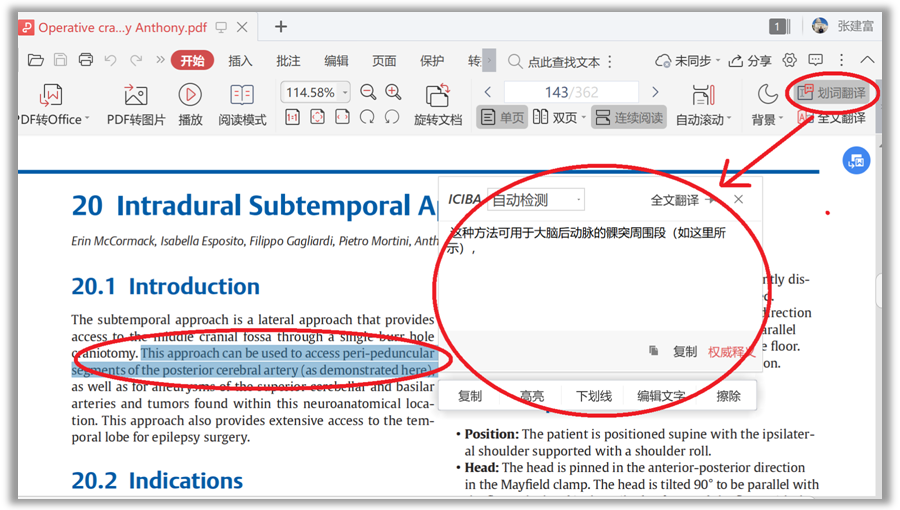Toggle 划词翻译 word translation
The width and height of the screenshot is (900, 510).
tap(831, 93)
